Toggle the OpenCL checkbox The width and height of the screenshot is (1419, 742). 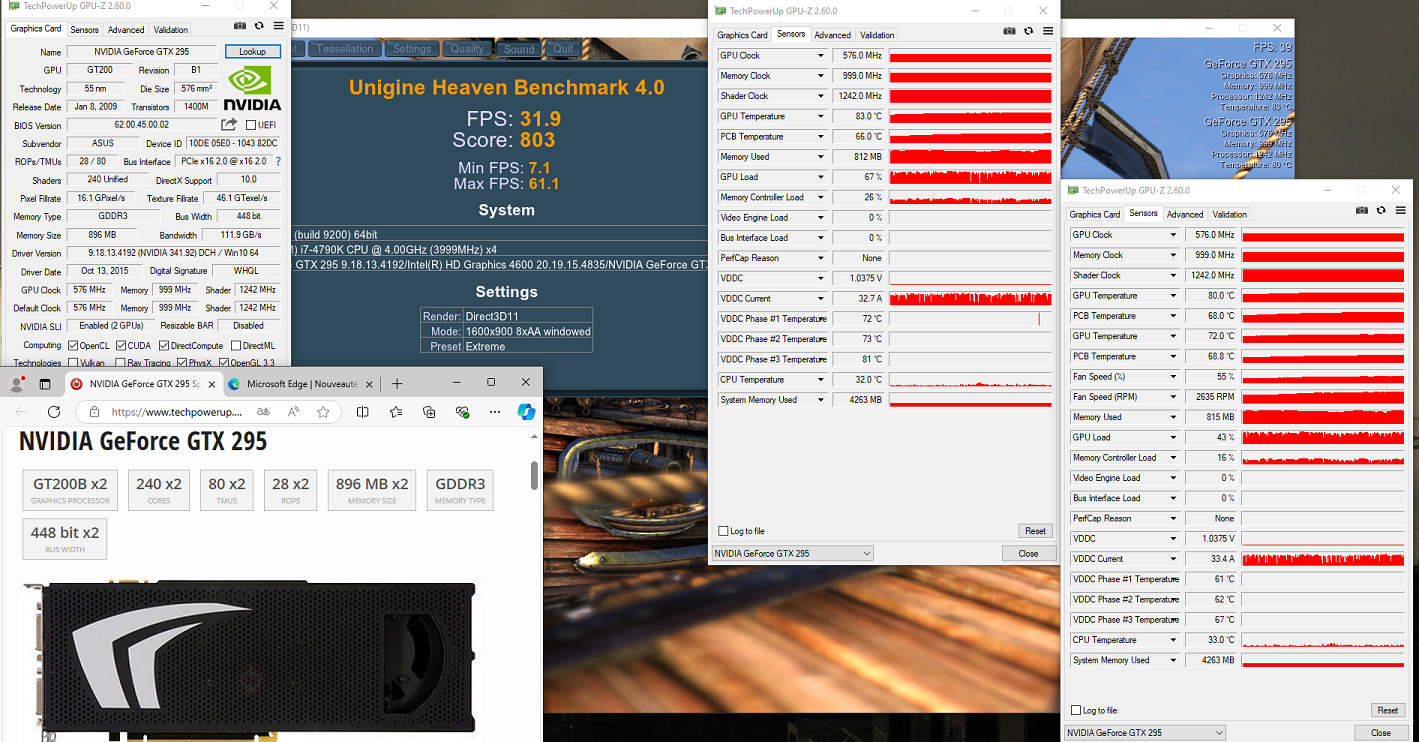[x=73, y=346]
